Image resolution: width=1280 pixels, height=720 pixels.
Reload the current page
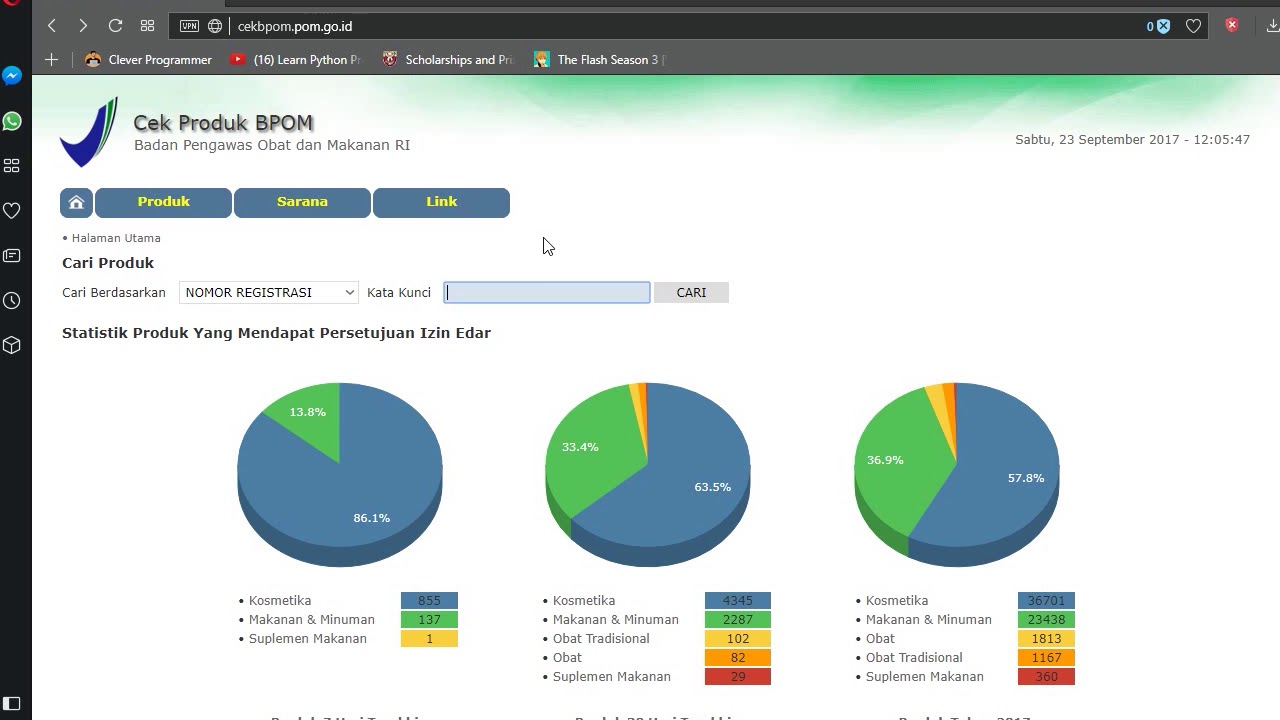pos(115,26)
